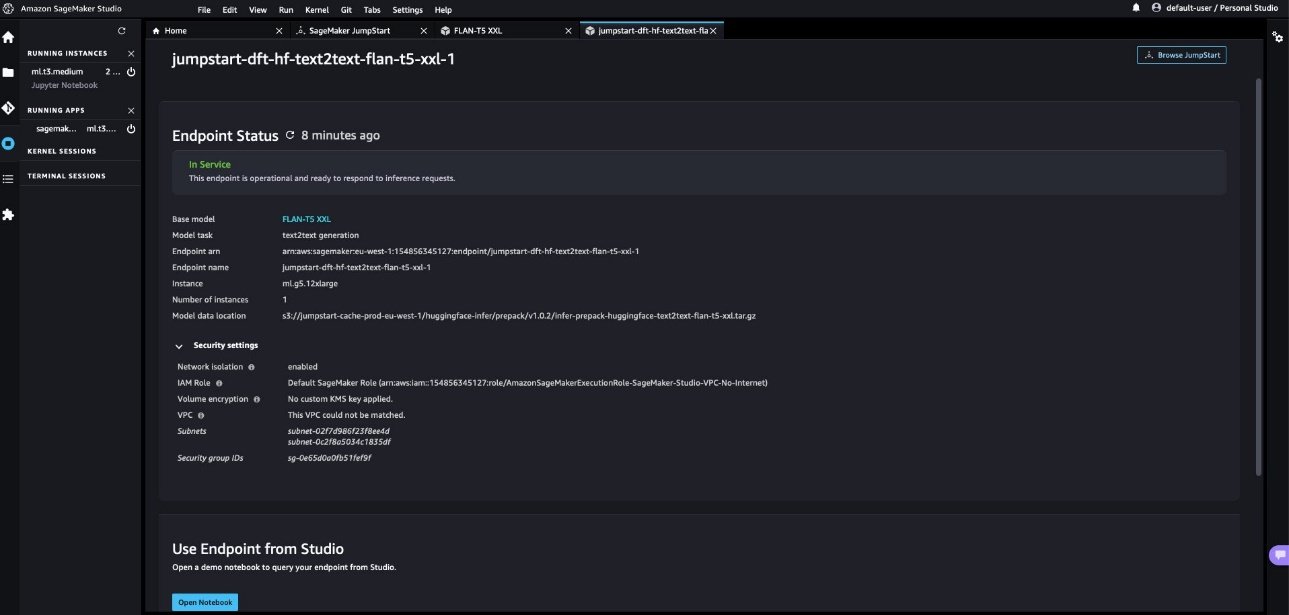This screenshot has height=615, width=1289.
Task: Click the security group ID sg-0e65d0a0fb51fef9f
Action: point(330,458)
